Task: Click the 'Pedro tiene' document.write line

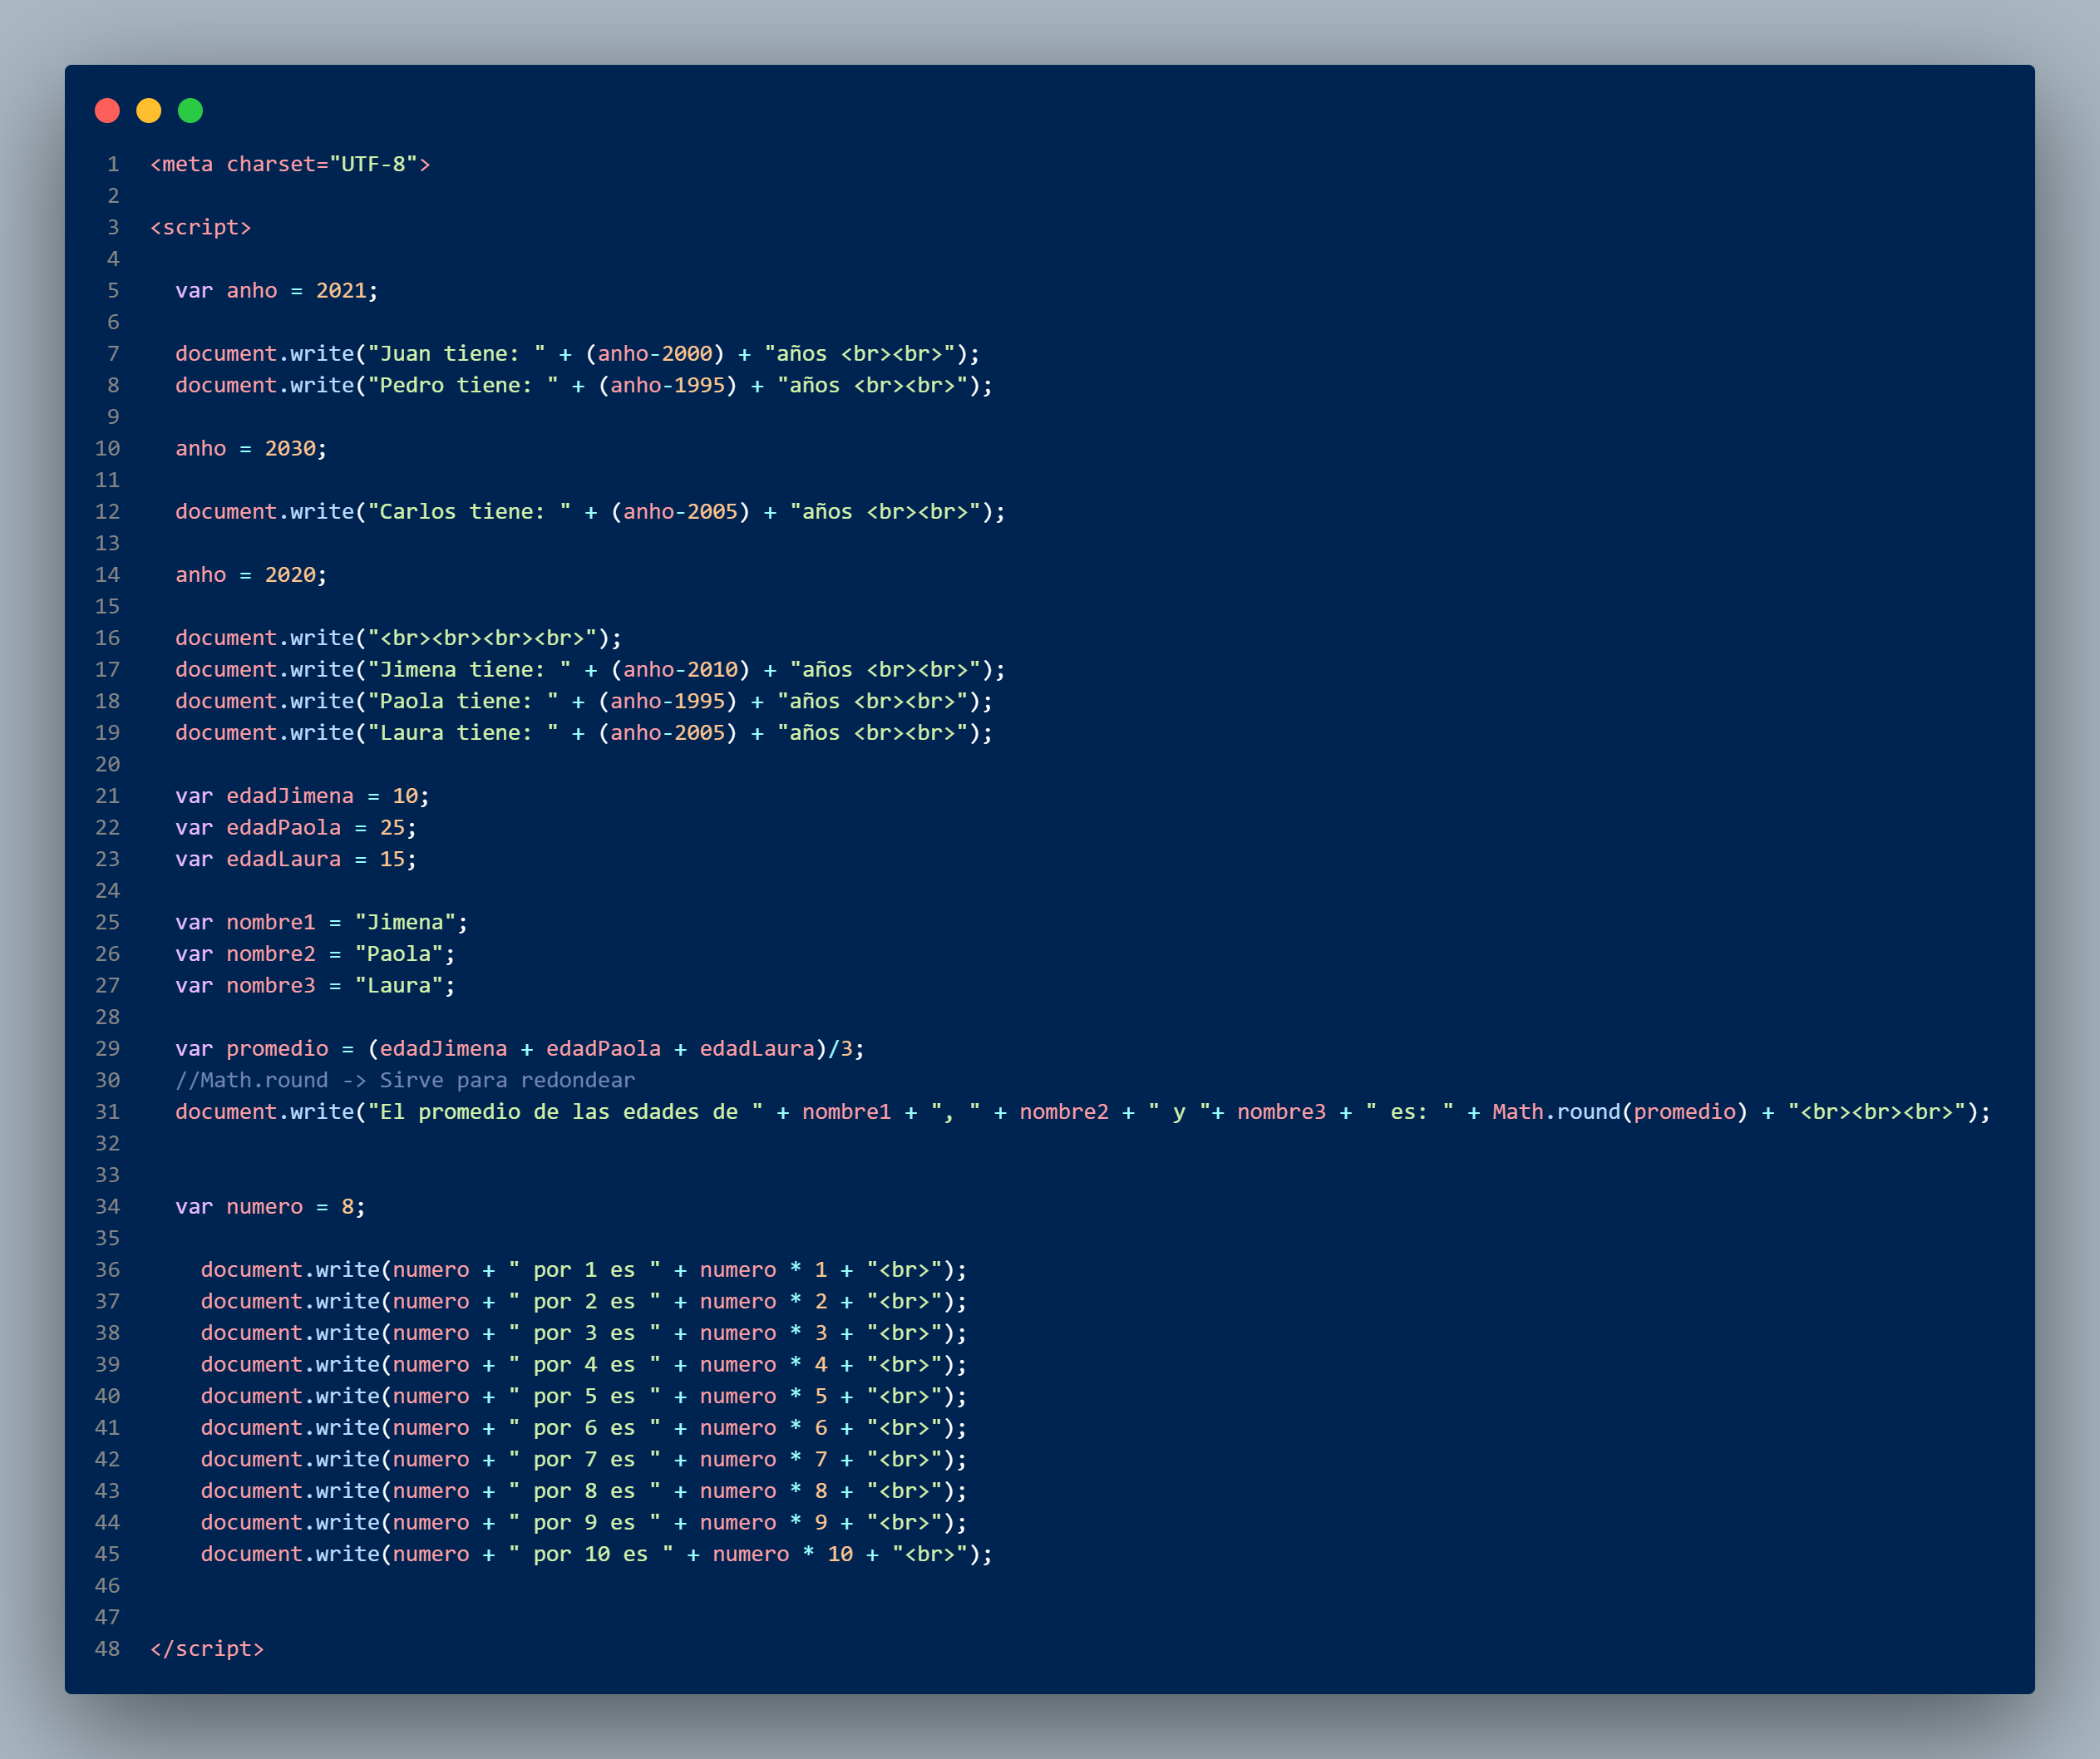Action: tap(584, 385)
